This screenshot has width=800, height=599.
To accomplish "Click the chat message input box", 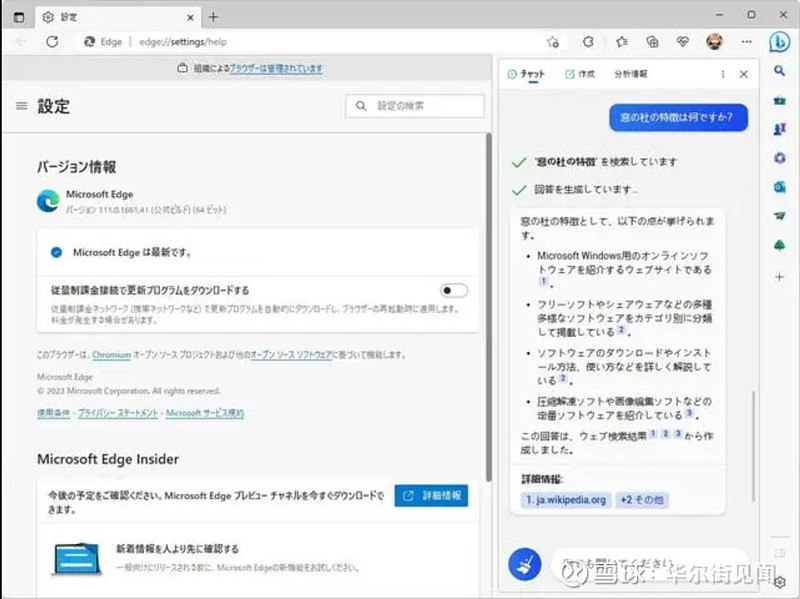I will 651,564.
